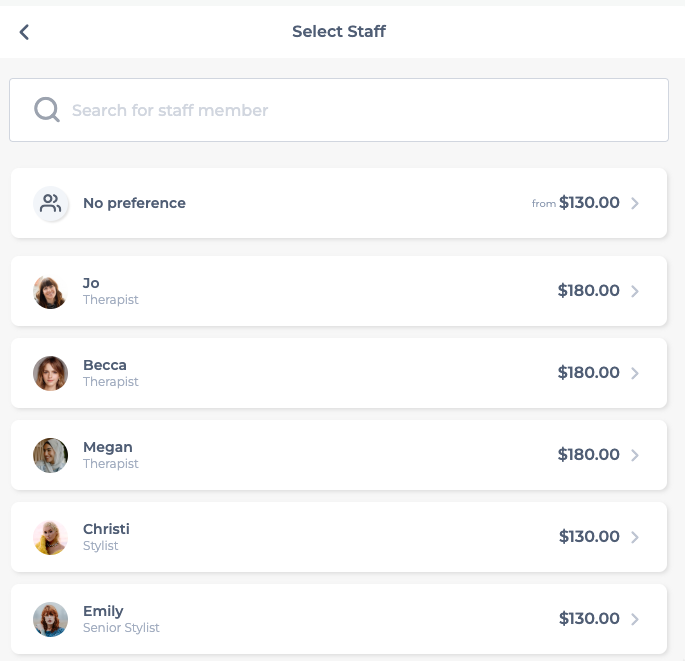
Task: Click Megan's avatar picture
Action: [x=51, y=455]
